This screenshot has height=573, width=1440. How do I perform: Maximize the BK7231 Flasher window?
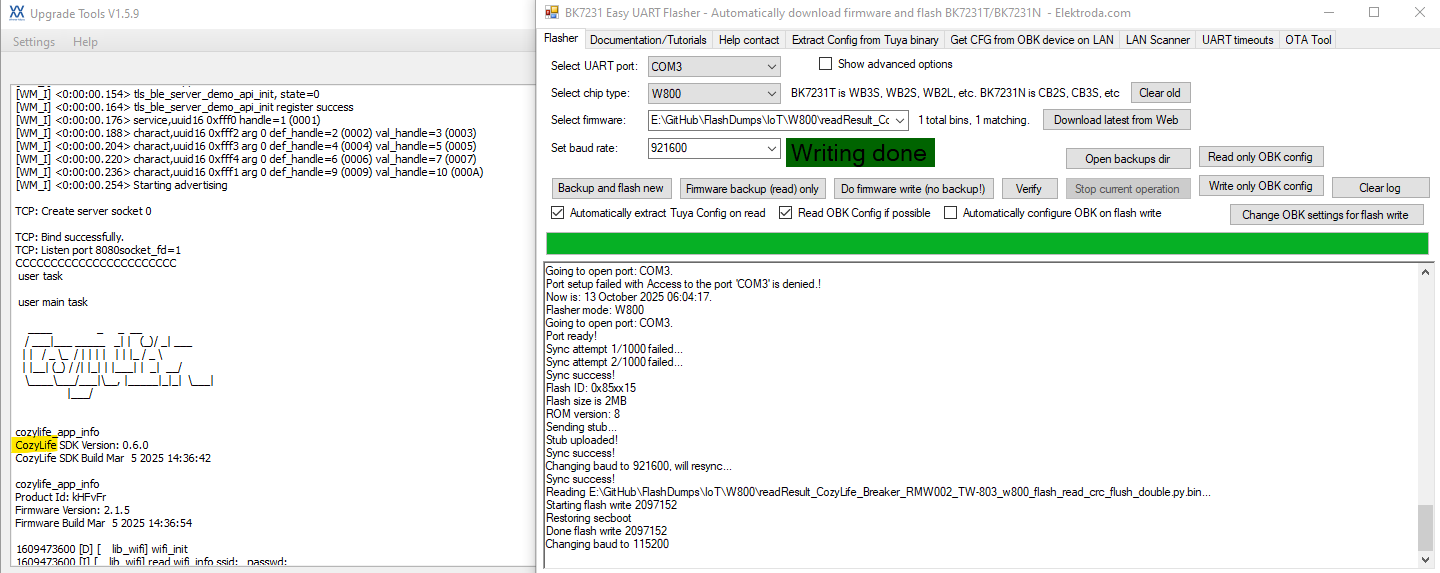1374,13
